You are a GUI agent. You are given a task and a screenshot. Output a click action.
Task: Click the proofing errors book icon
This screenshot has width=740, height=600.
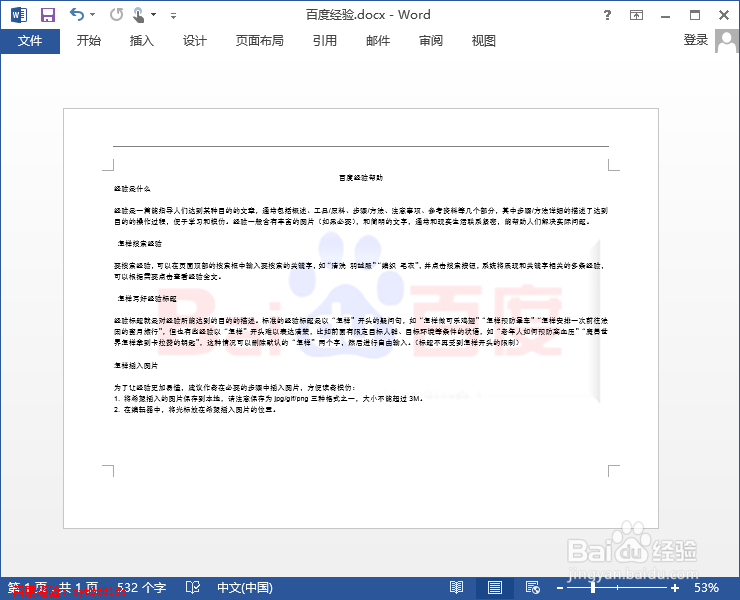click(193, 588)
